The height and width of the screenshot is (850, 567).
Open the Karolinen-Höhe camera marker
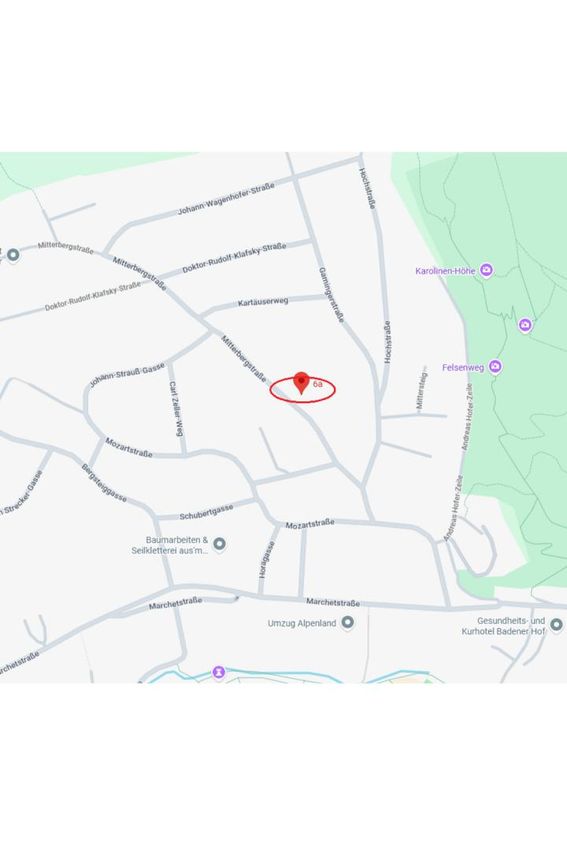[487, 270]
